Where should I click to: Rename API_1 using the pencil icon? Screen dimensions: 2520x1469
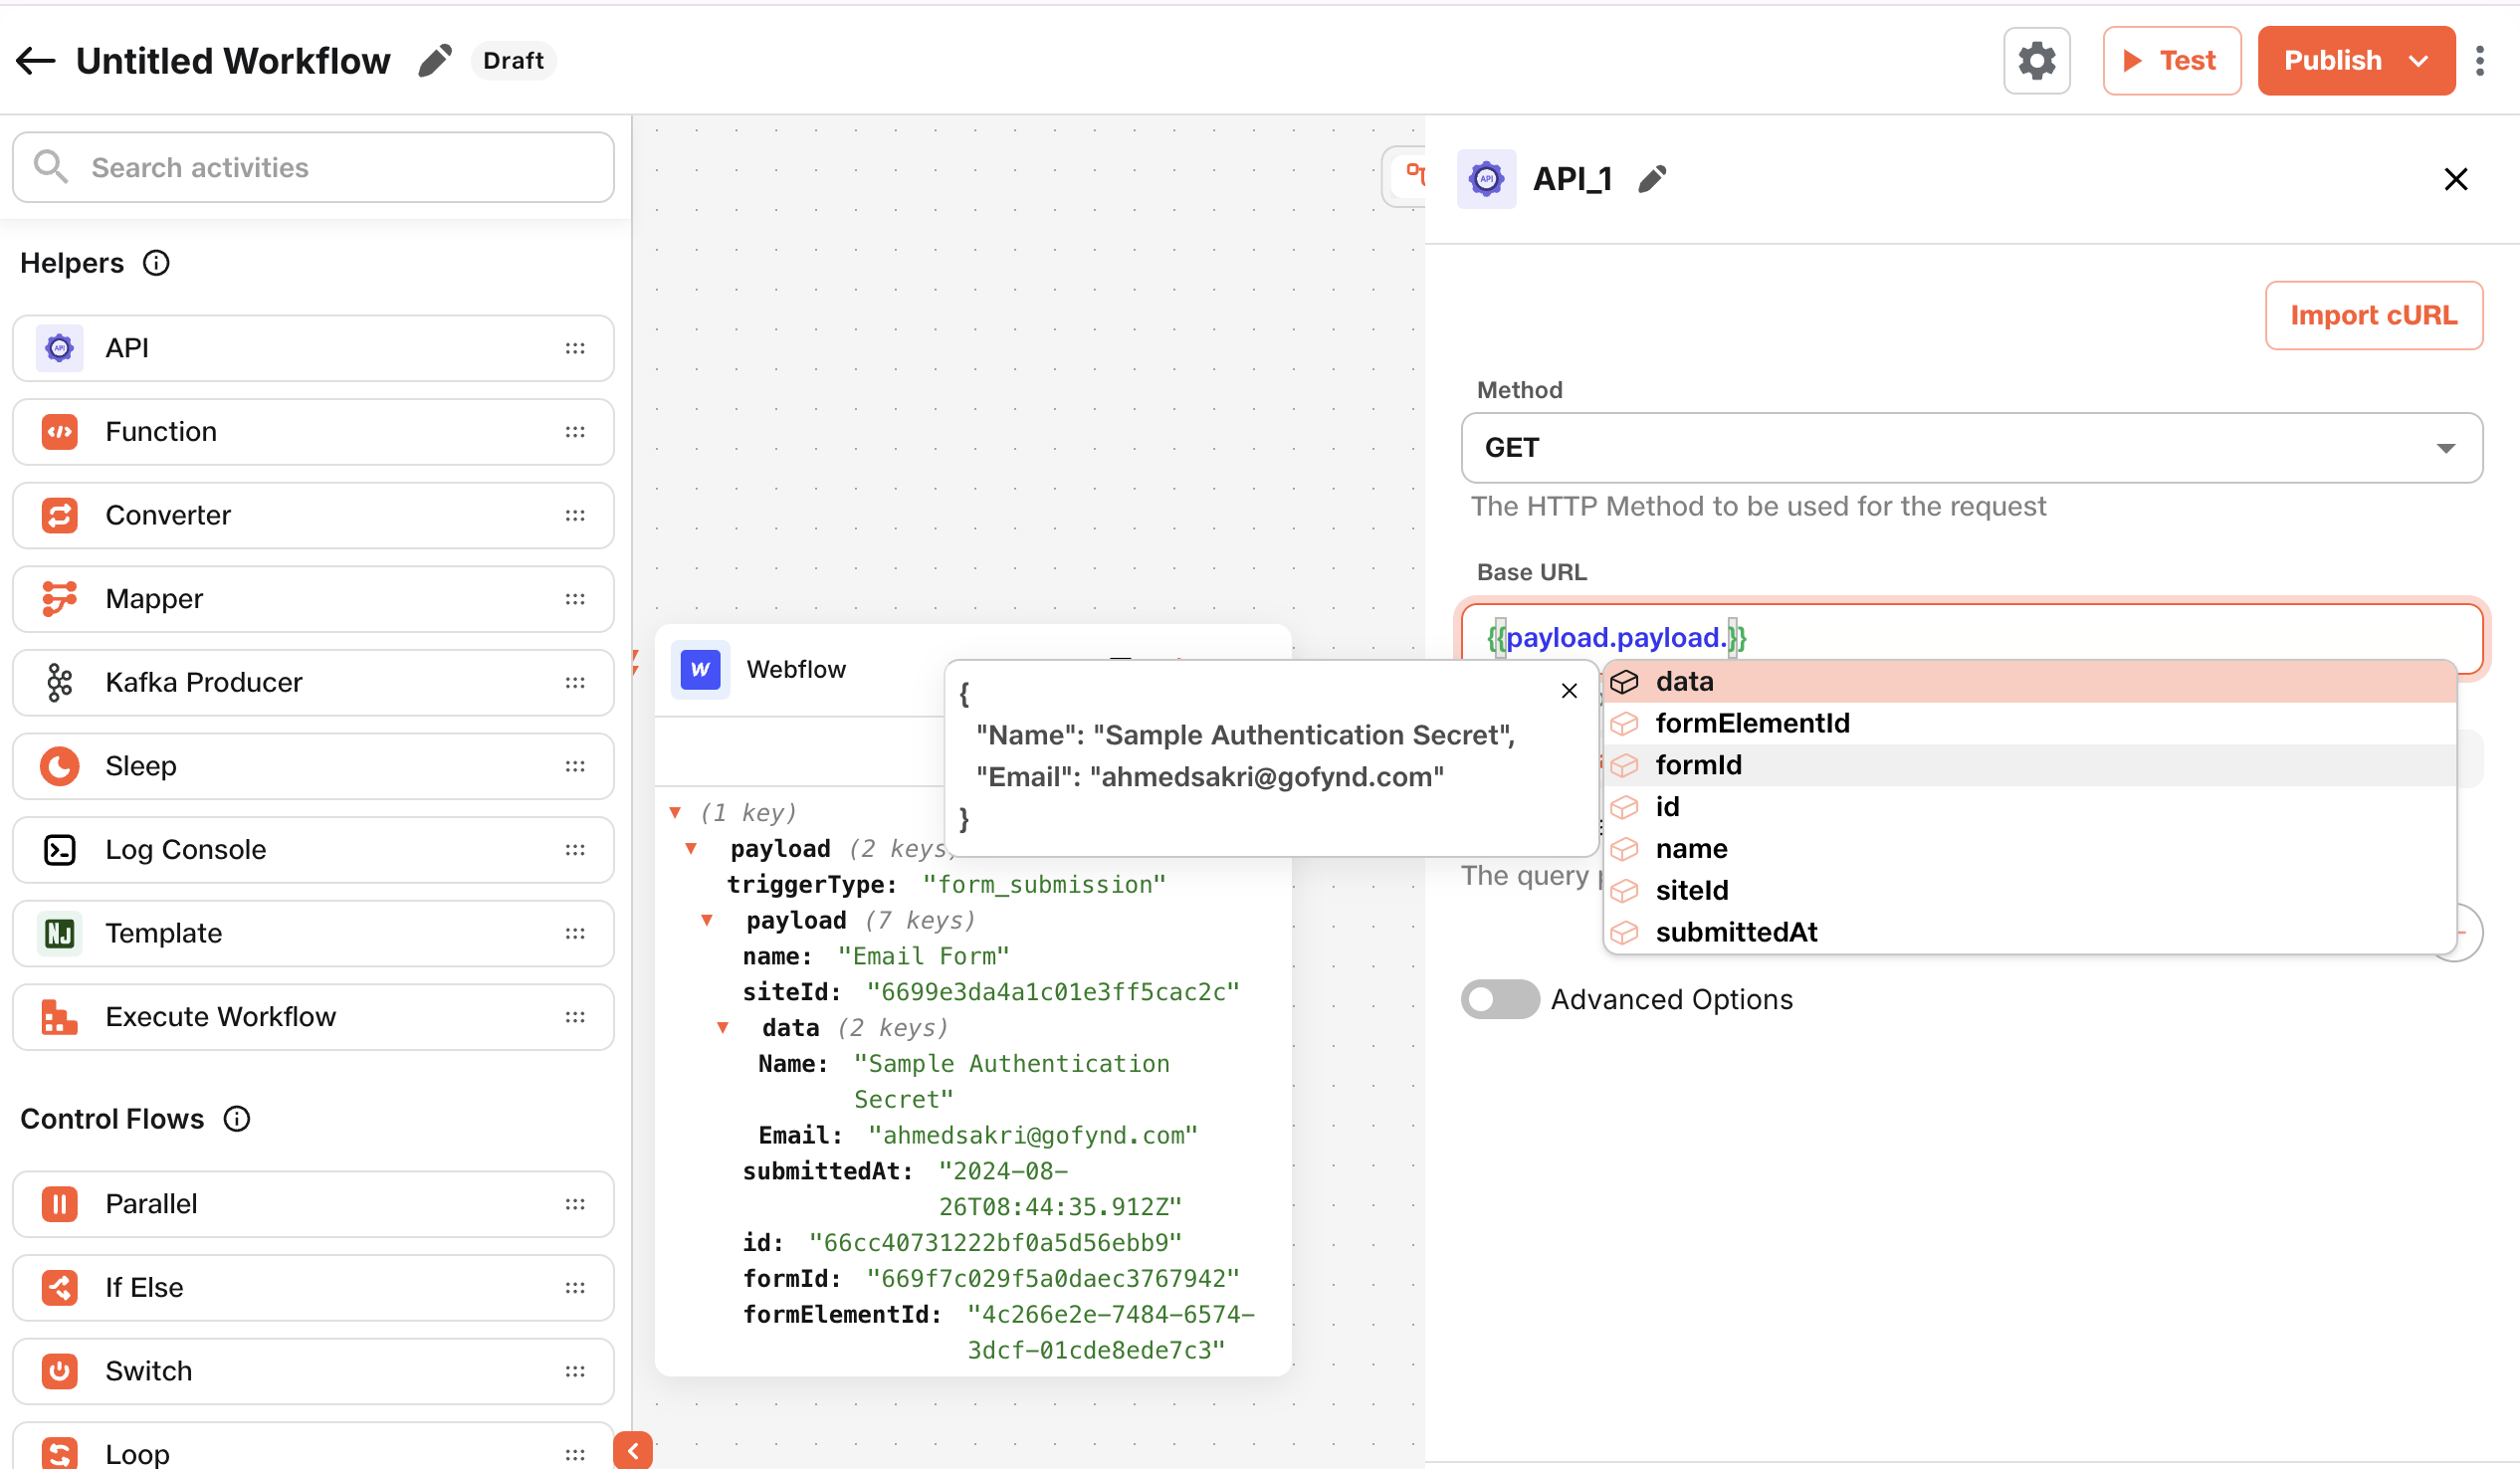[1652, 179]
